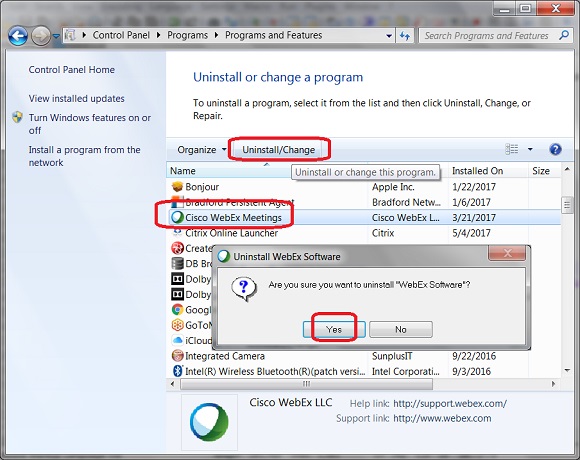Select Programs and Features breadcrumb
This screenshot has width=580, height=460.
274,35
